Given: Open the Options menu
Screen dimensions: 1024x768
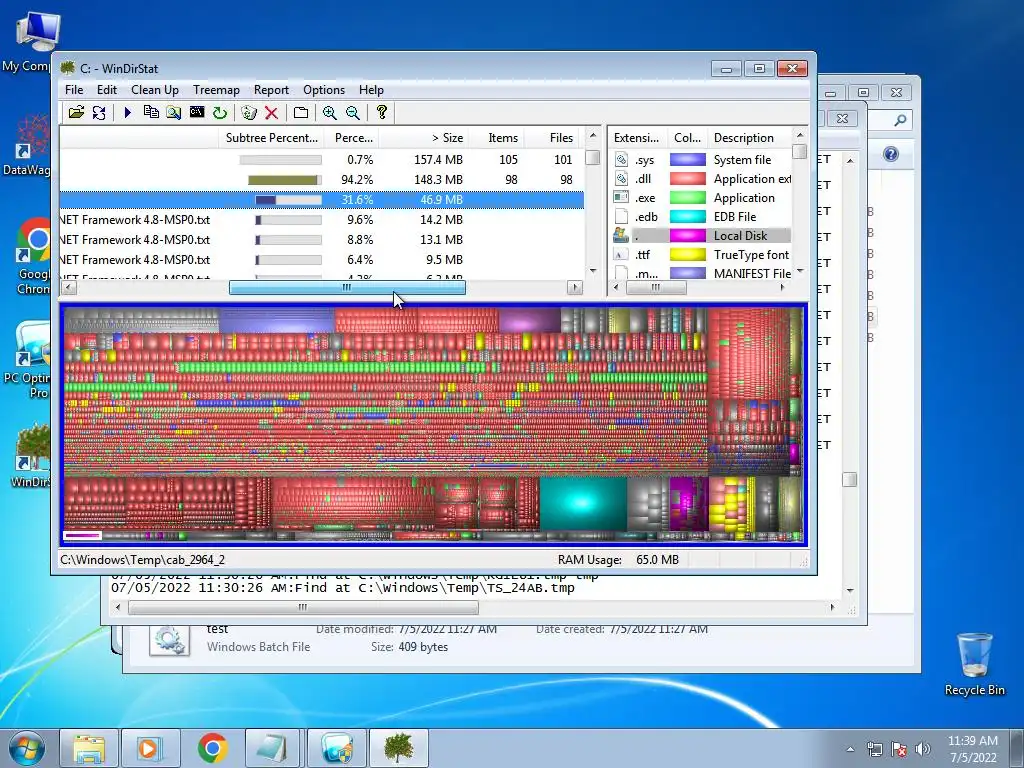Looking at the screenshot, I should tap(324, 90).
